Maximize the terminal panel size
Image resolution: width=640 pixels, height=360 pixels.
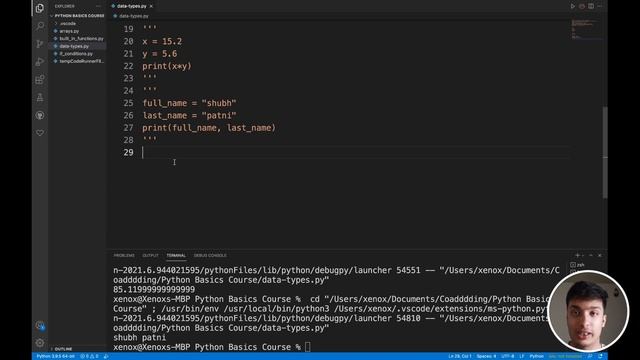(x=591, y=256)
